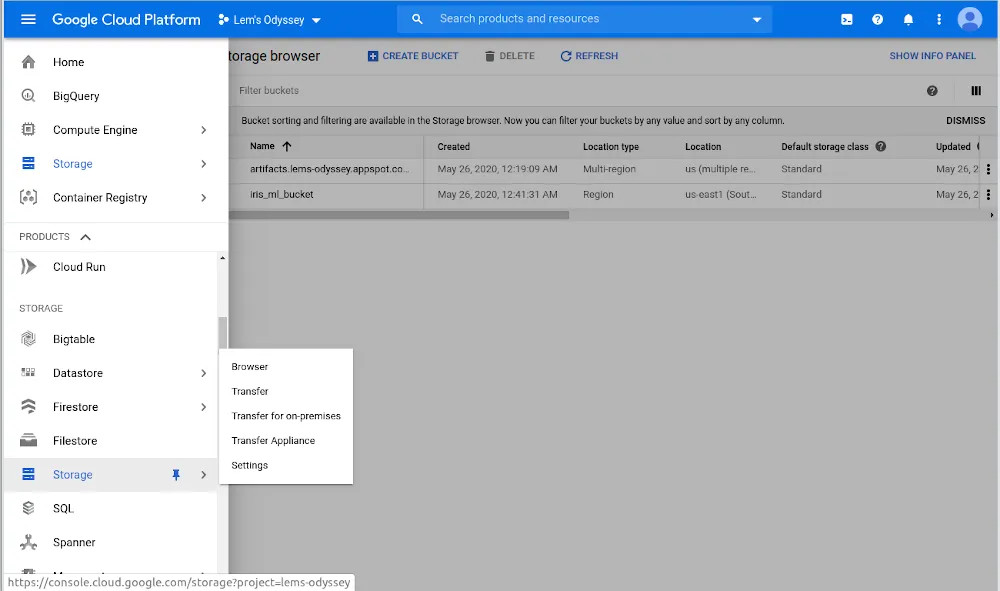Collapse the PRODUCTS section
1000x591 pixels.
(x=85, y=237)
